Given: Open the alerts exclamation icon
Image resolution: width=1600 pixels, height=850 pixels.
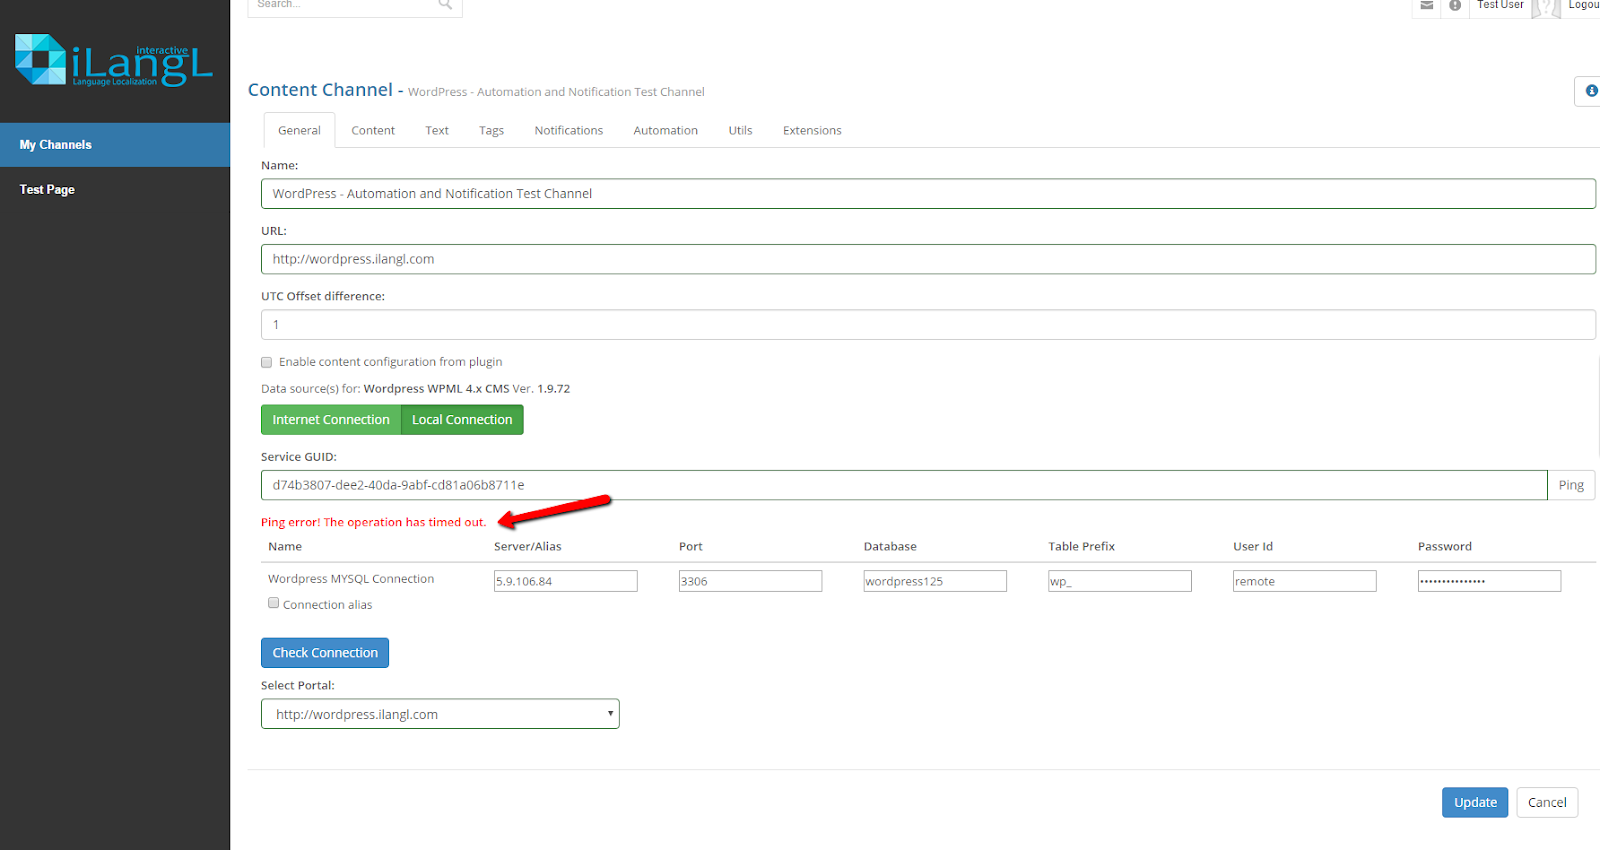Looking at the screenshot, I should (x=1455, y=6).
